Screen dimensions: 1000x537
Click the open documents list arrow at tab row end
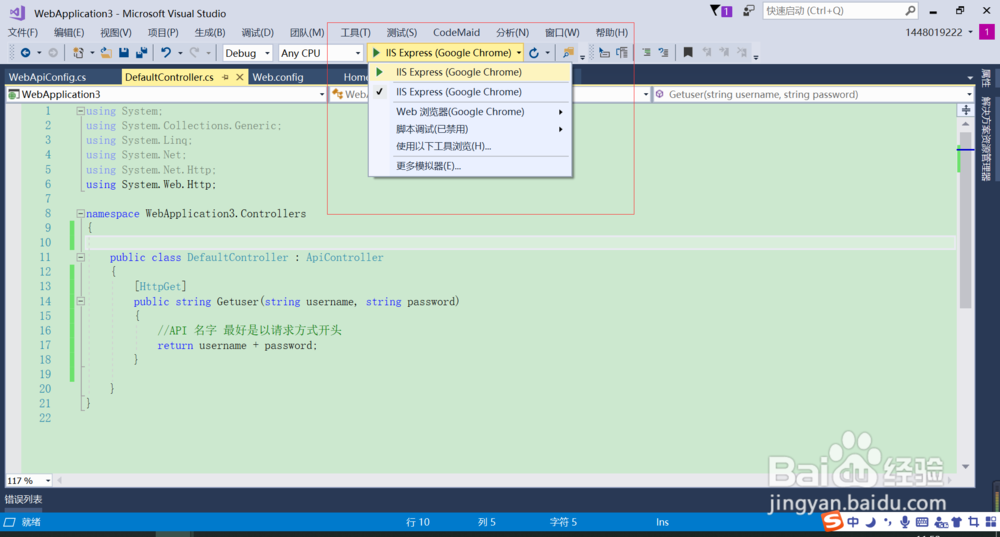pyautogui.click(x=969, y=78)
